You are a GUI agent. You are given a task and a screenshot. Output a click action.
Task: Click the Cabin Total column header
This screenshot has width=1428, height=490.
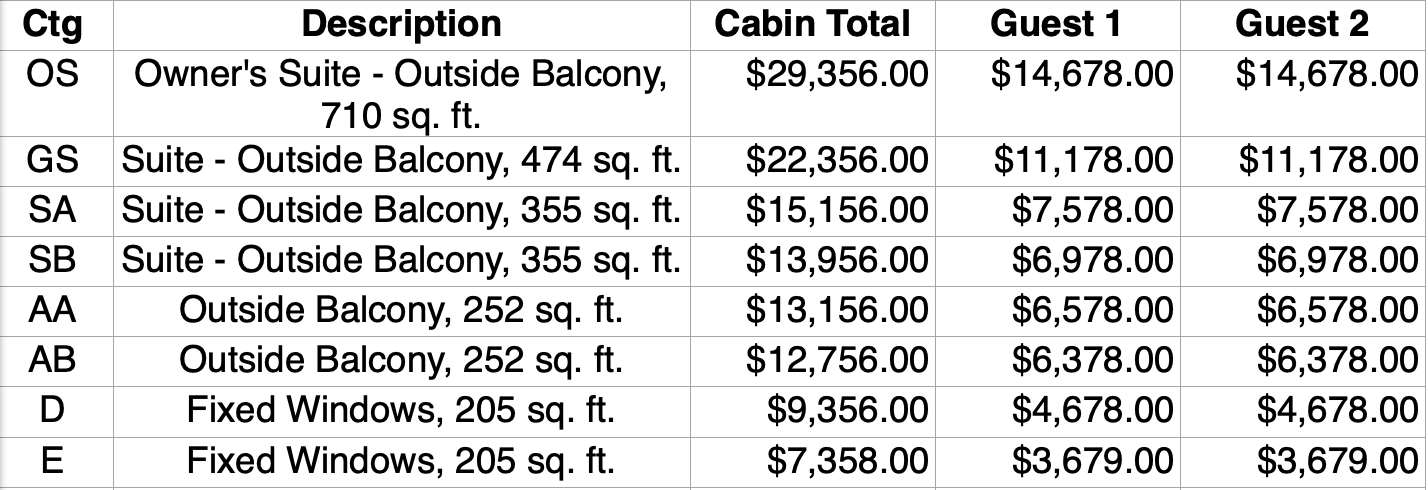[812, 24]
